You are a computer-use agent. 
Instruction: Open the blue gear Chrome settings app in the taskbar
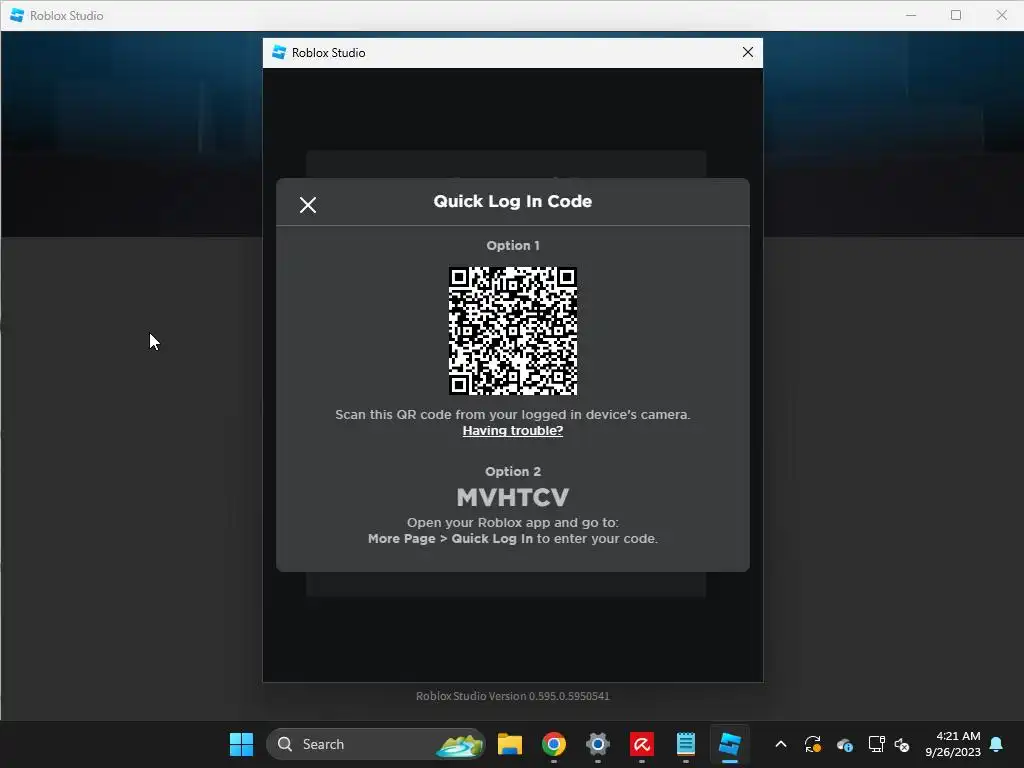pyautogui.click(x=598, y=744)
